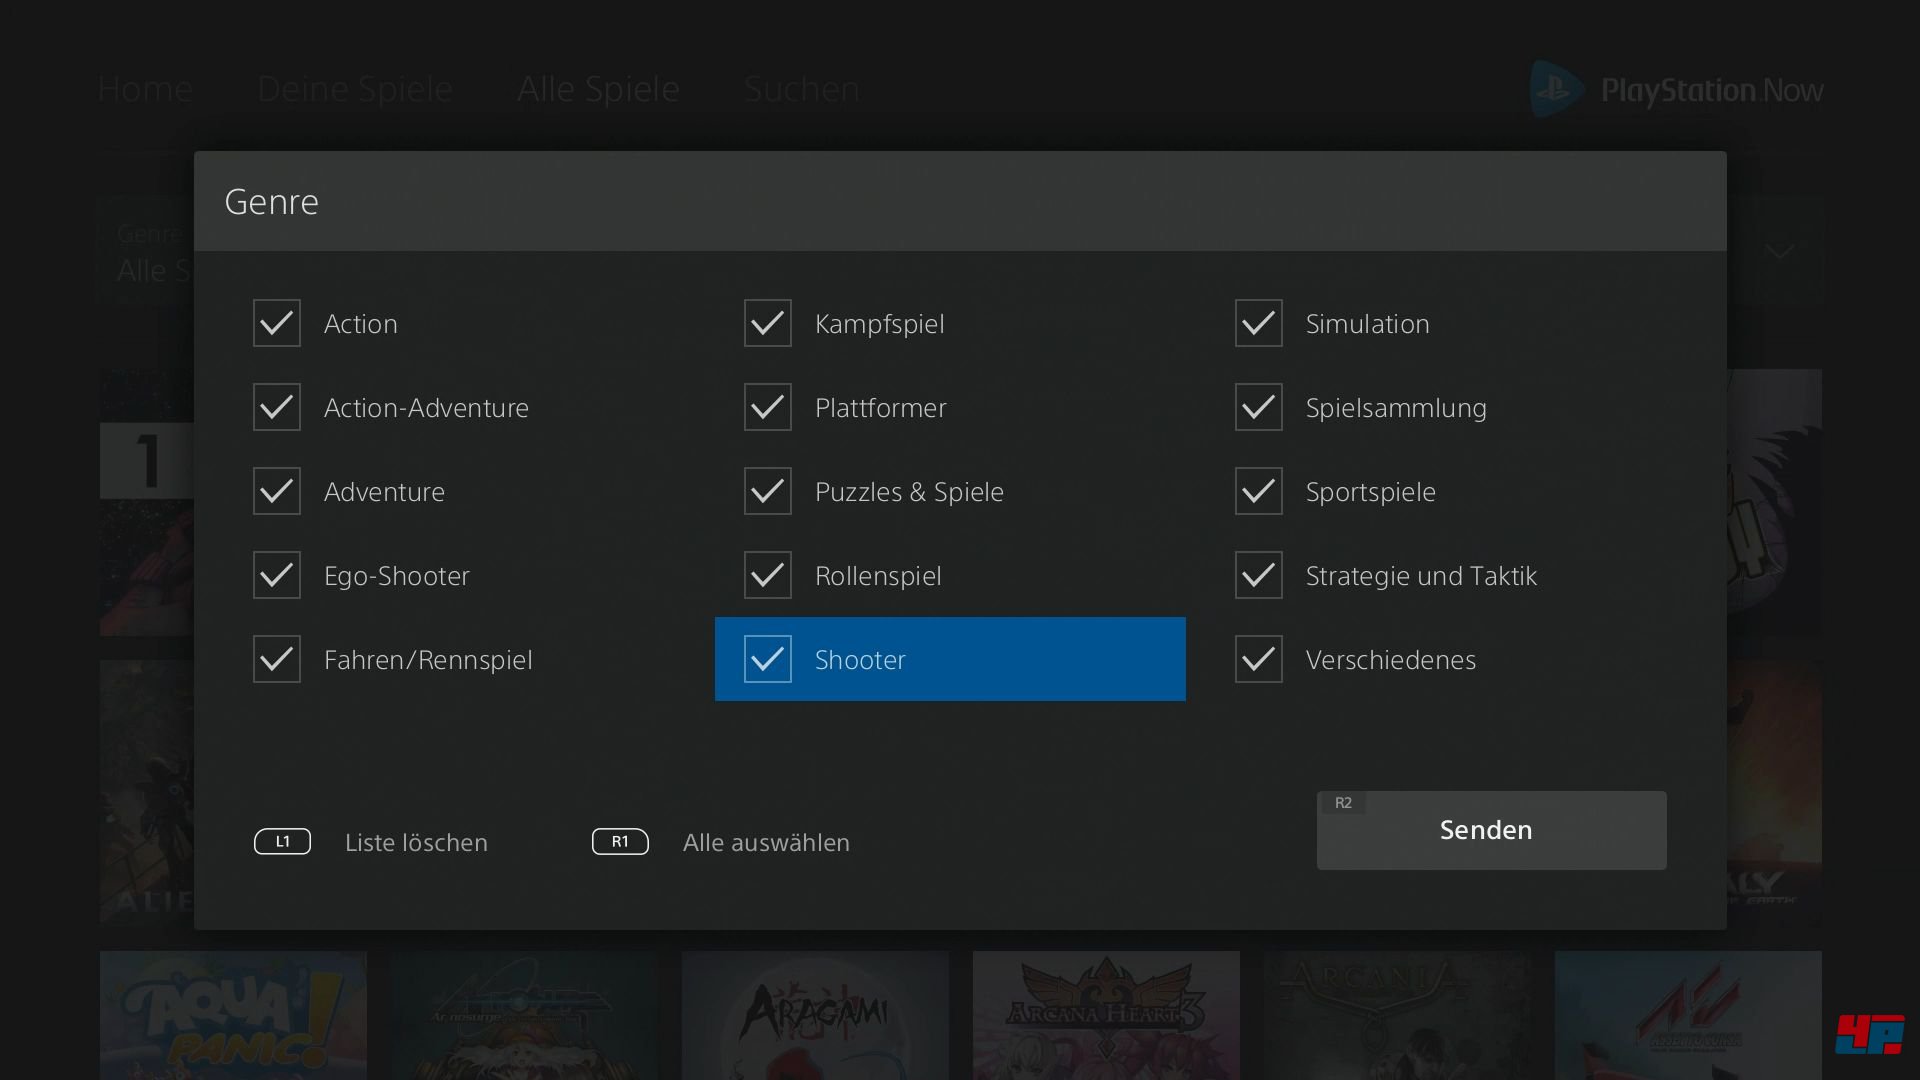This screenshot has width=1920, height=1080.
Task: Click the R1 button icon
Action: pyautogui.click(x=620, y=842)
